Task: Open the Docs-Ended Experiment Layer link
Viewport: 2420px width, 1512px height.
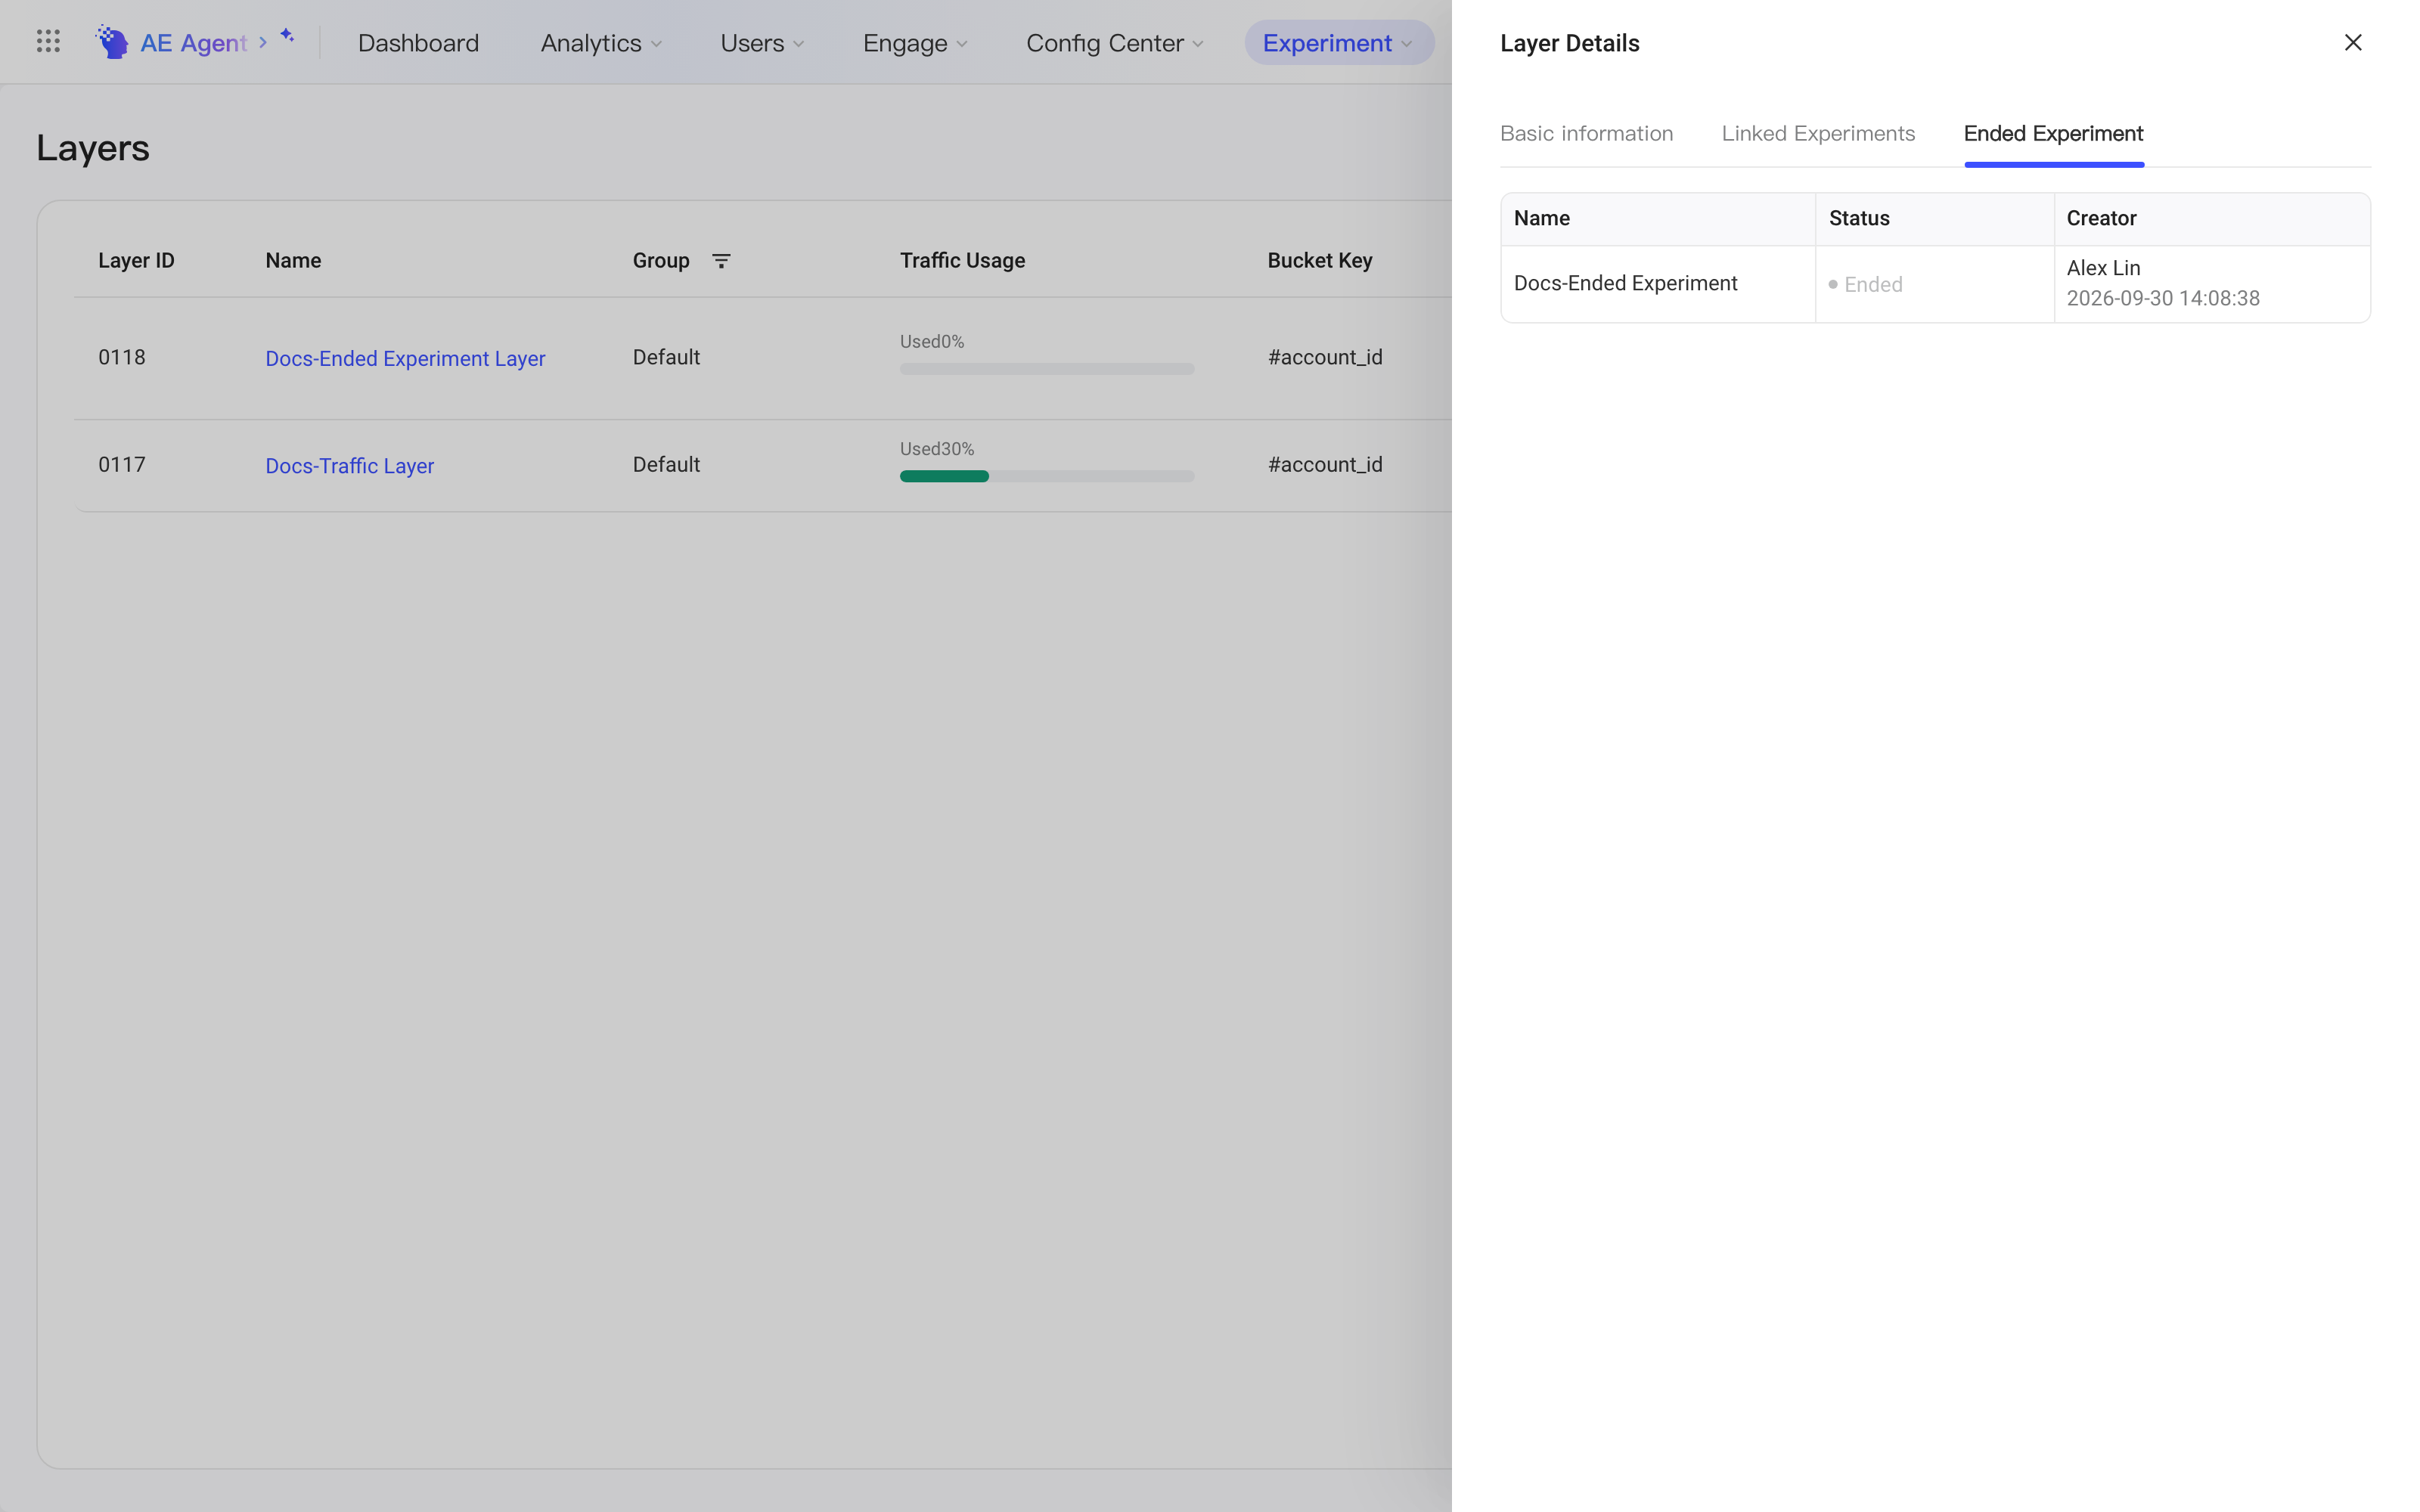Action: [x=405, y=358]
